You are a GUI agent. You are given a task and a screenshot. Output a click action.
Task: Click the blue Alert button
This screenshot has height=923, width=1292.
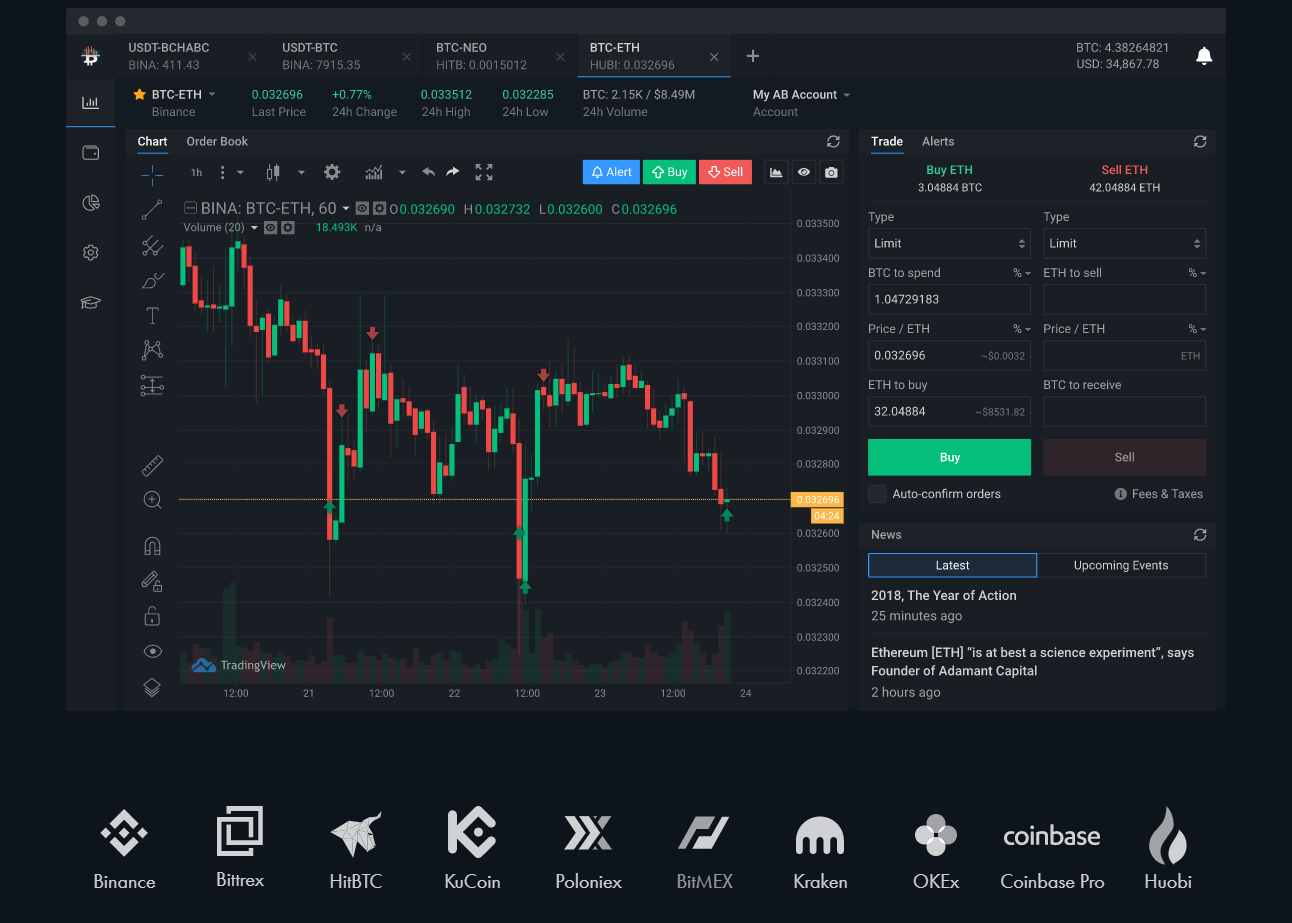(611, 172)
